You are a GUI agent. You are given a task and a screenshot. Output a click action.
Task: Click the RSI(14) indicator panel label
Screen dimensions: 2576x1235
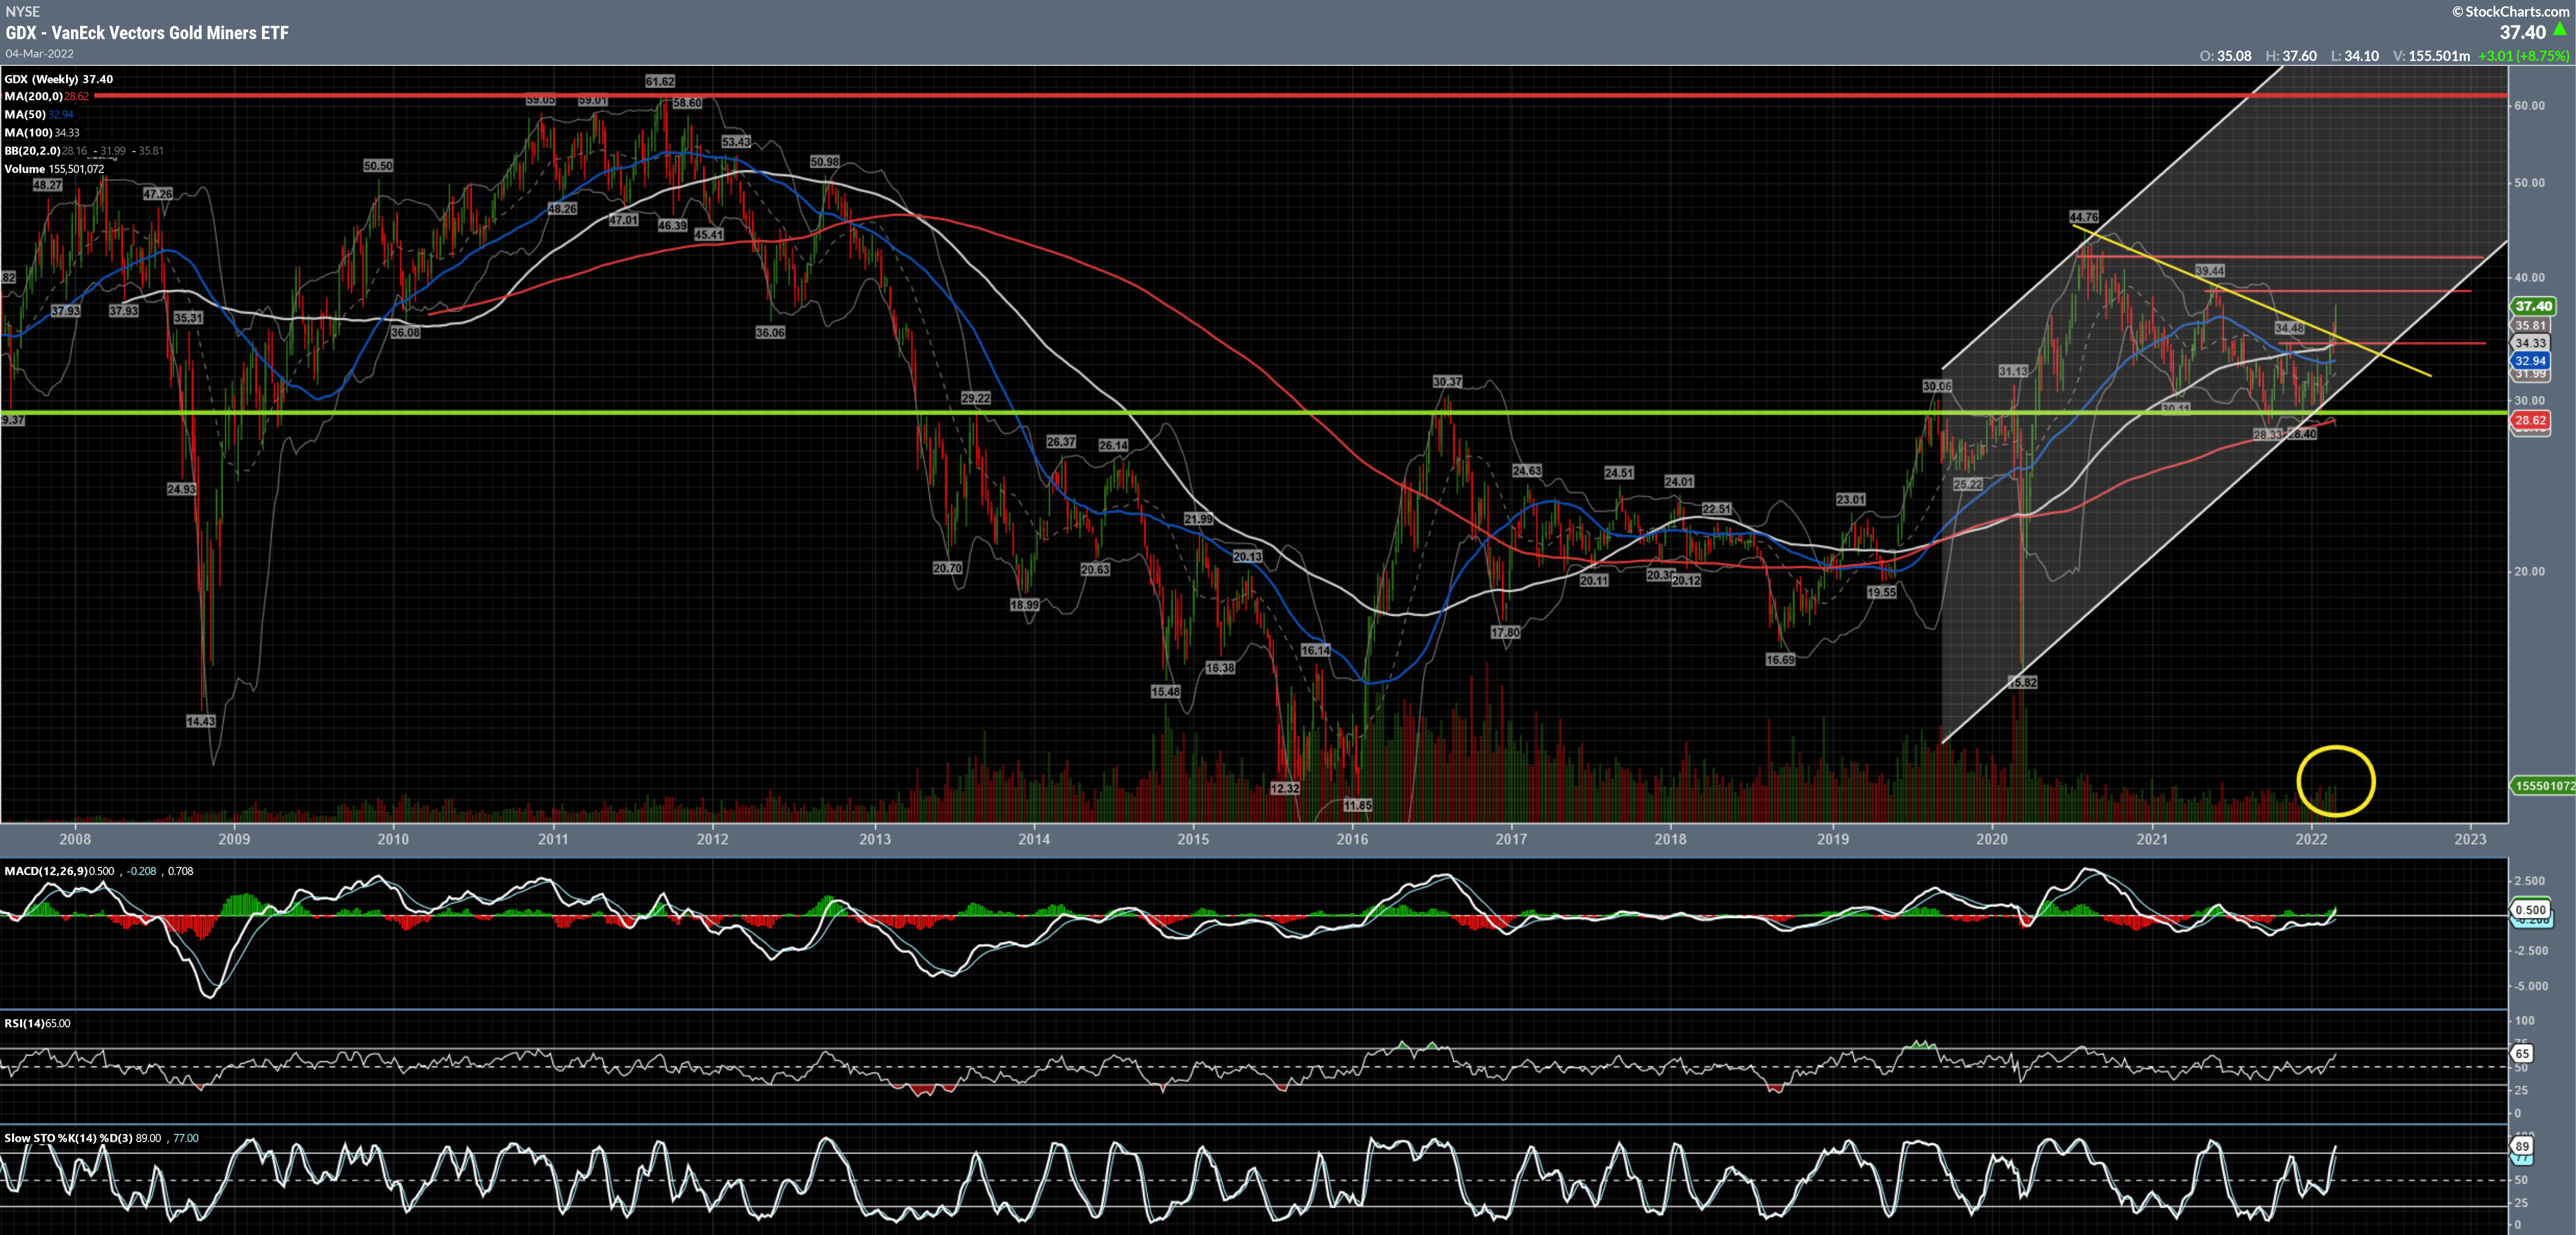point(24,1023)
